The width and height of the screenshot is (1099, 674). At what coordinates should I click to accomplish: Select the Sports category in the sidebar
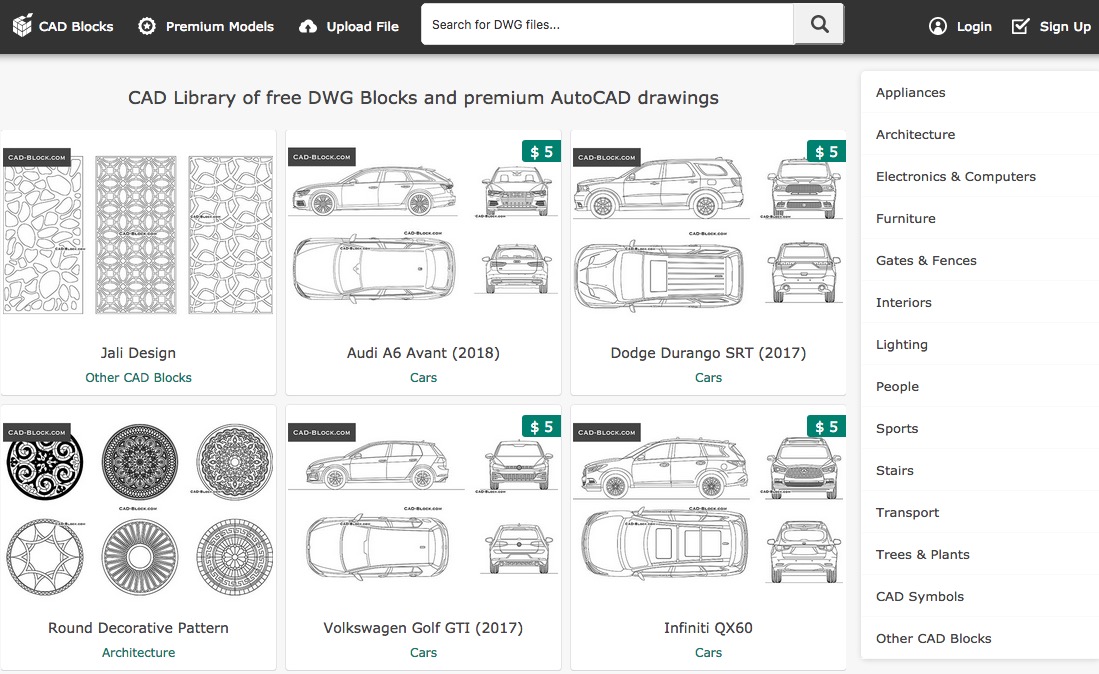coord(980,429)
